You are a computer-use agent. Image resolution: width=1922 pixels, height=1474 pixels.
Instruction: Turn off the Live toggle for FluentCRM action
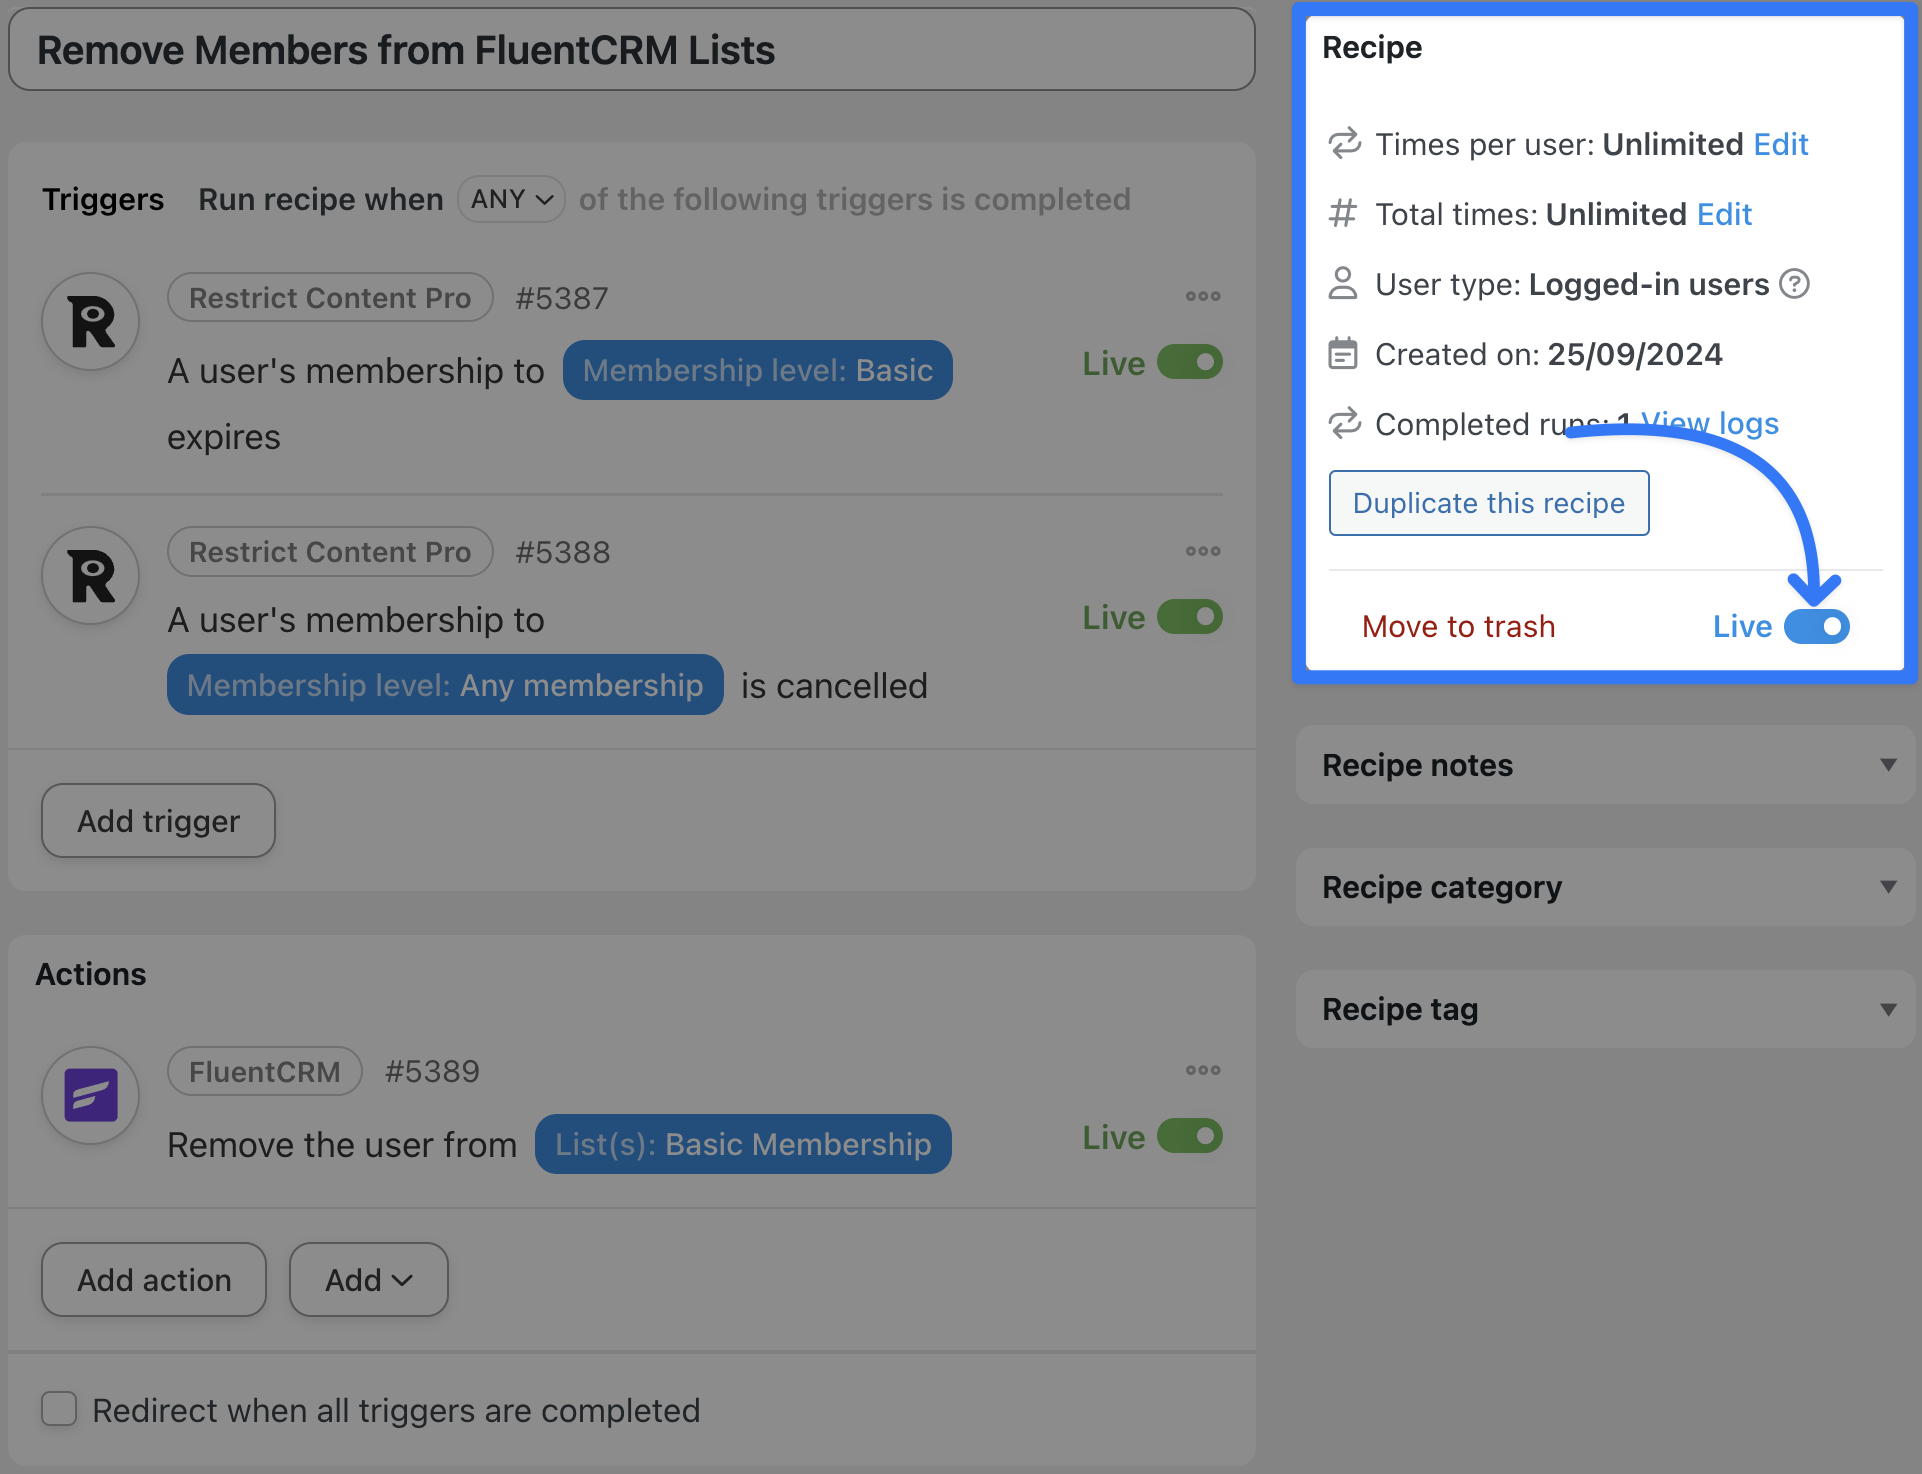coord(1190,1137)
